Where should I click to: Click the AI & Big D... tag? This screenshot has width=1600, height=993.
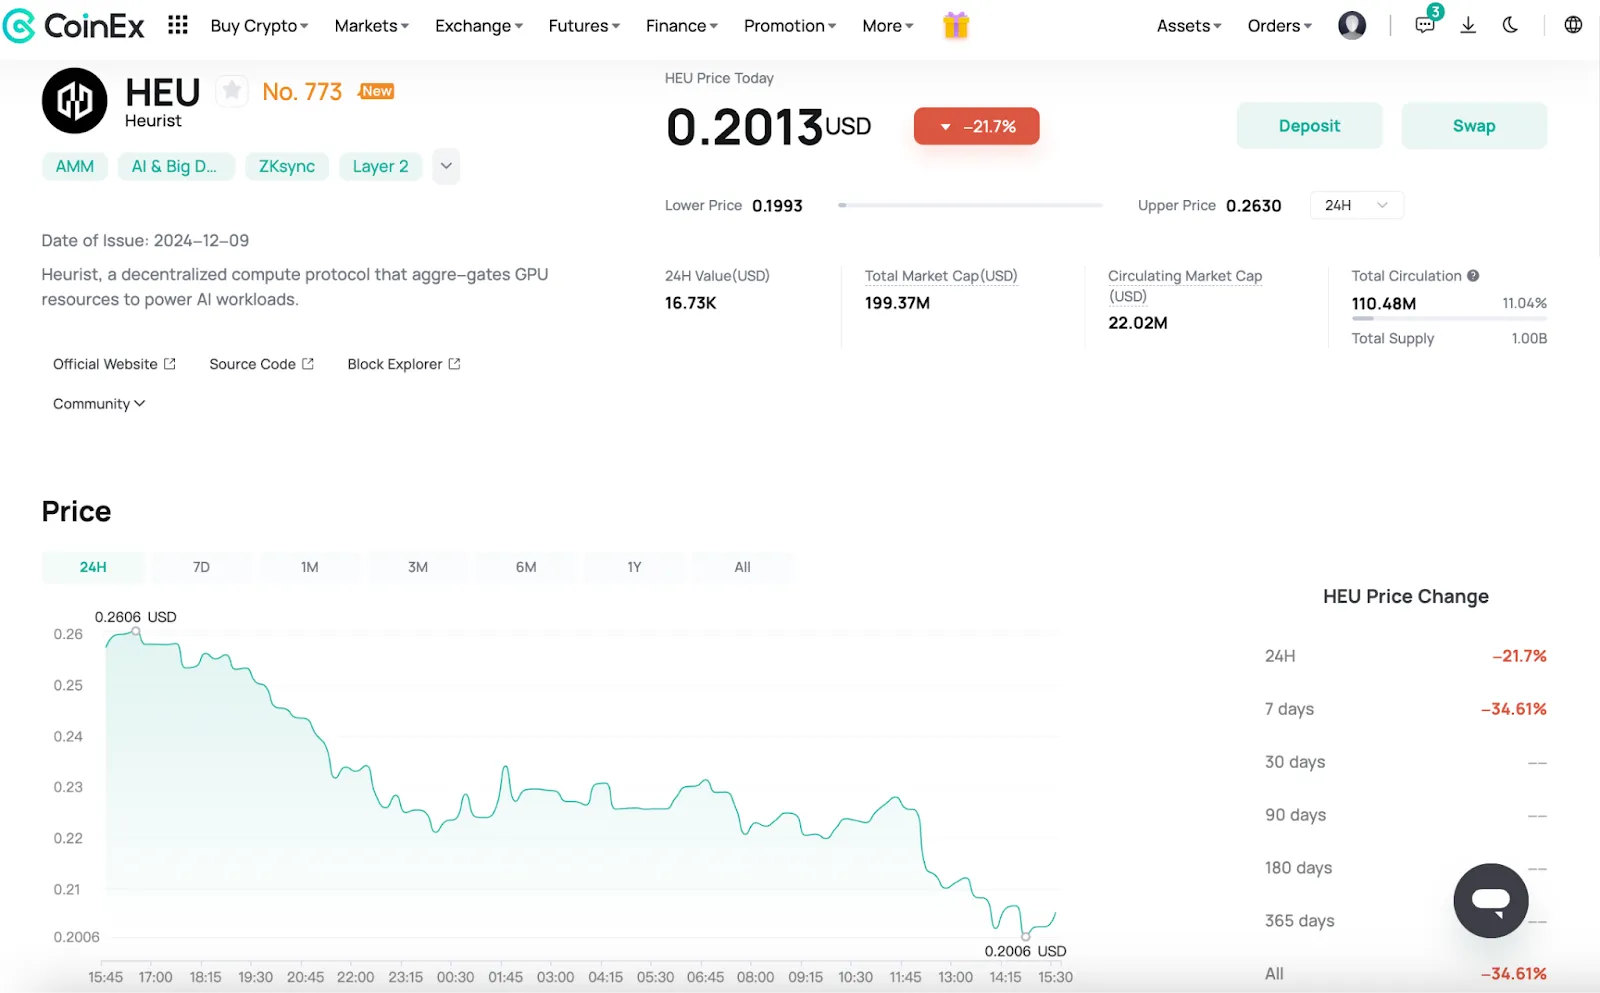tap(174, 166)
